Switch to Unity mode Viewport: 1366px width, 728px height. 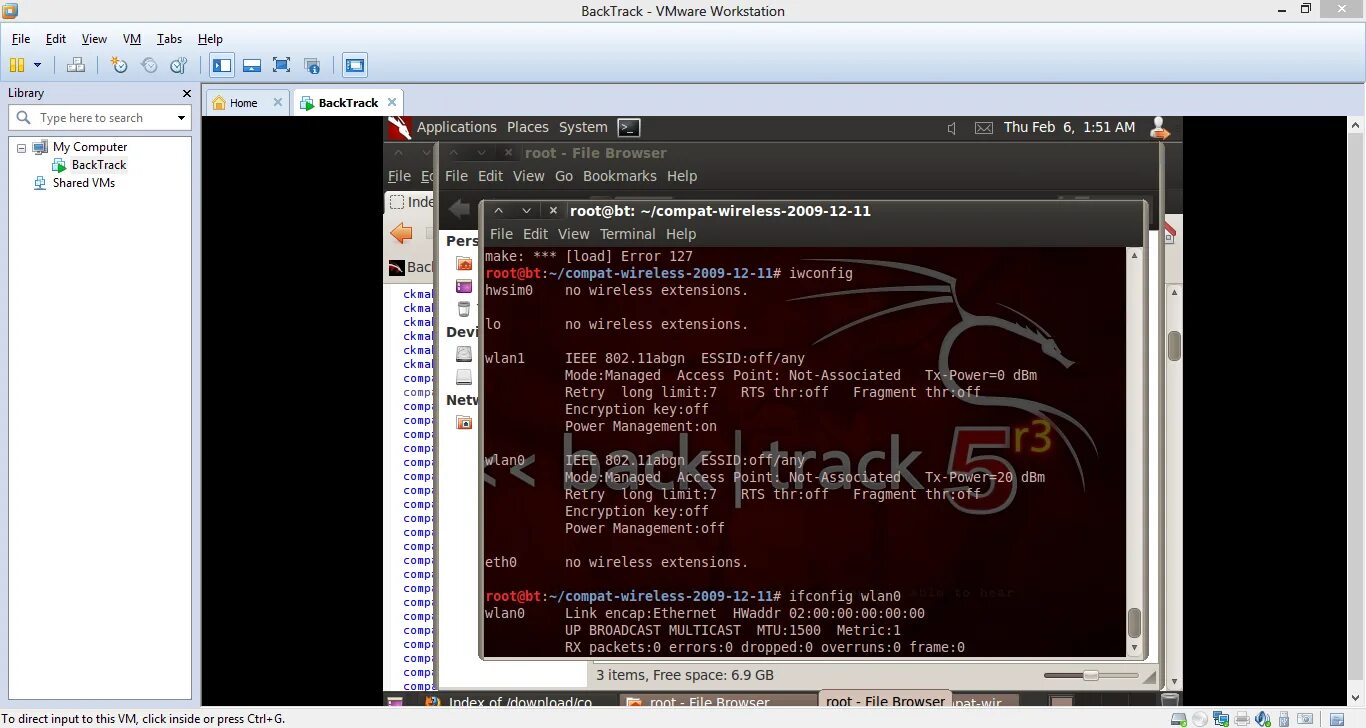point(312,65)
